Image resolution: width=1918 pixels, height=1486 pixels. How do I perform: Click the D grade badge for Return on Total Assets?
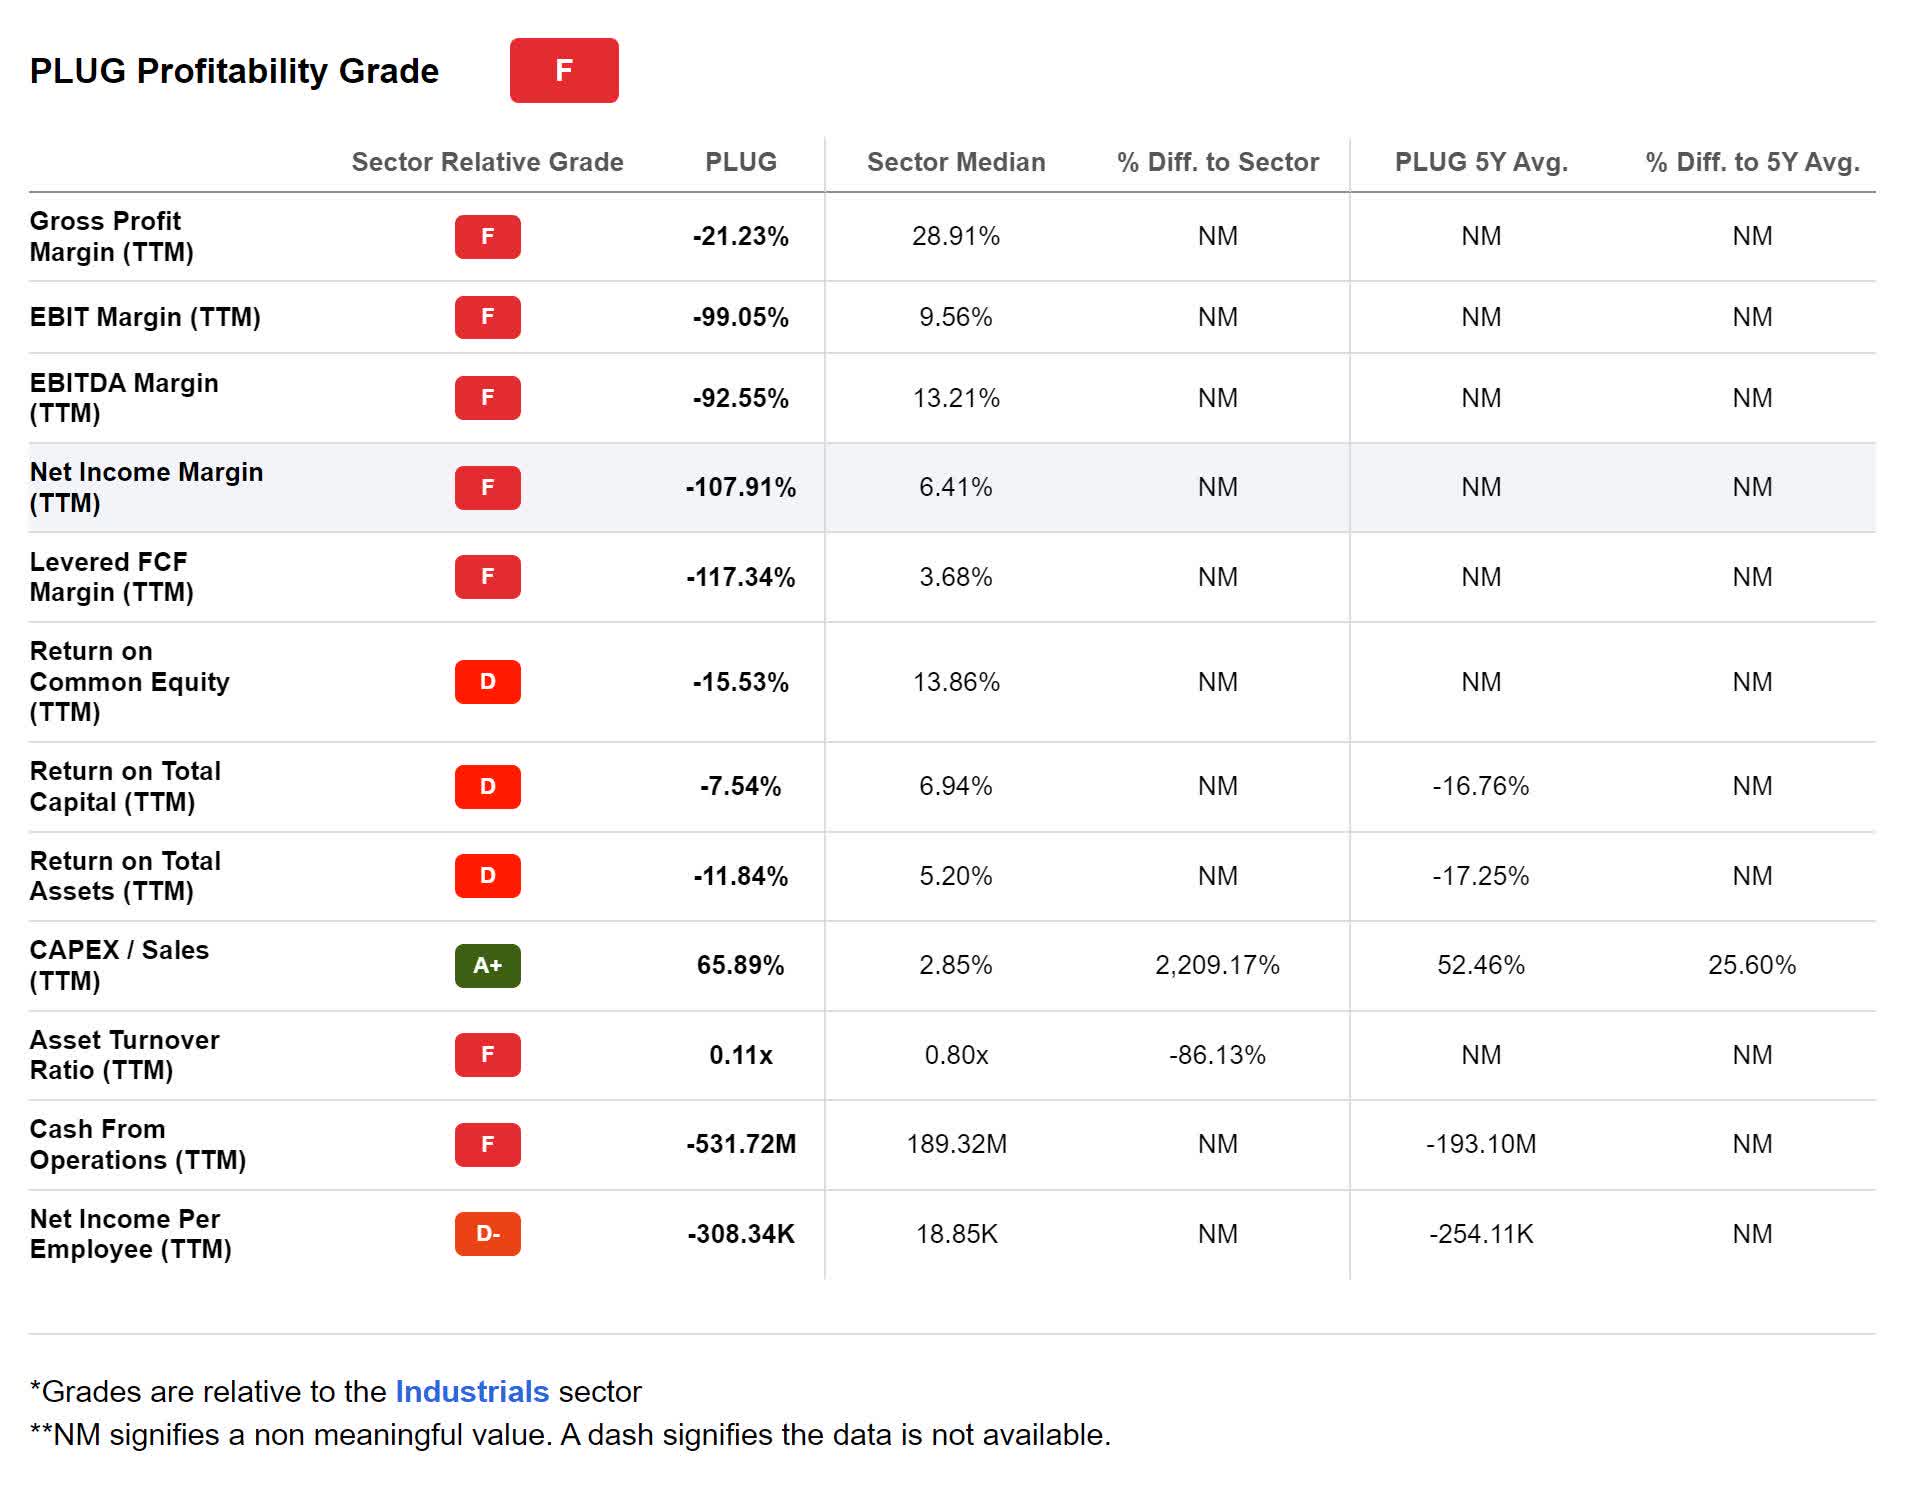[487, 875]
